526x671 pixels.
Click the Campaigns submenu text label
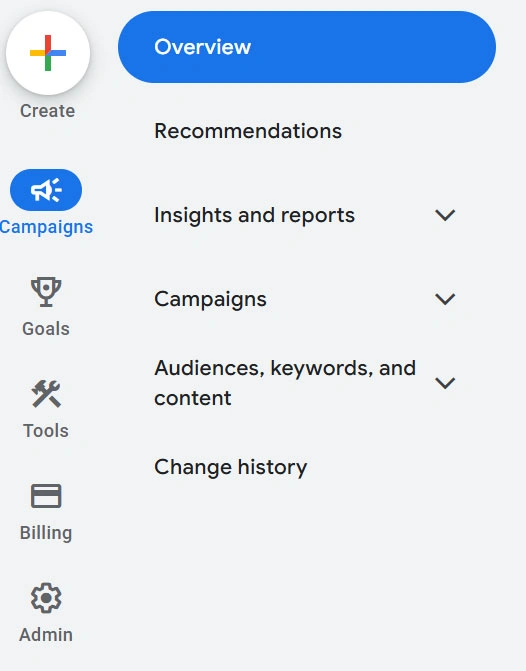210,299
